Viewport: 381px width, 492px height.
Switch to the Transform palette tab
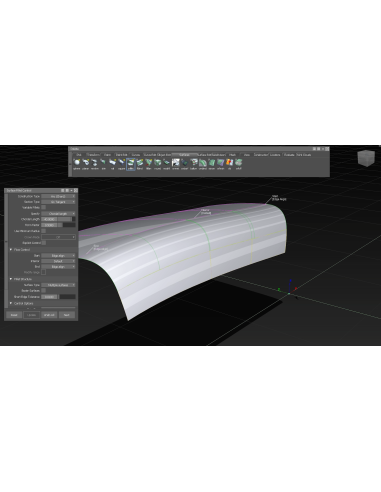tap(93, 155)
